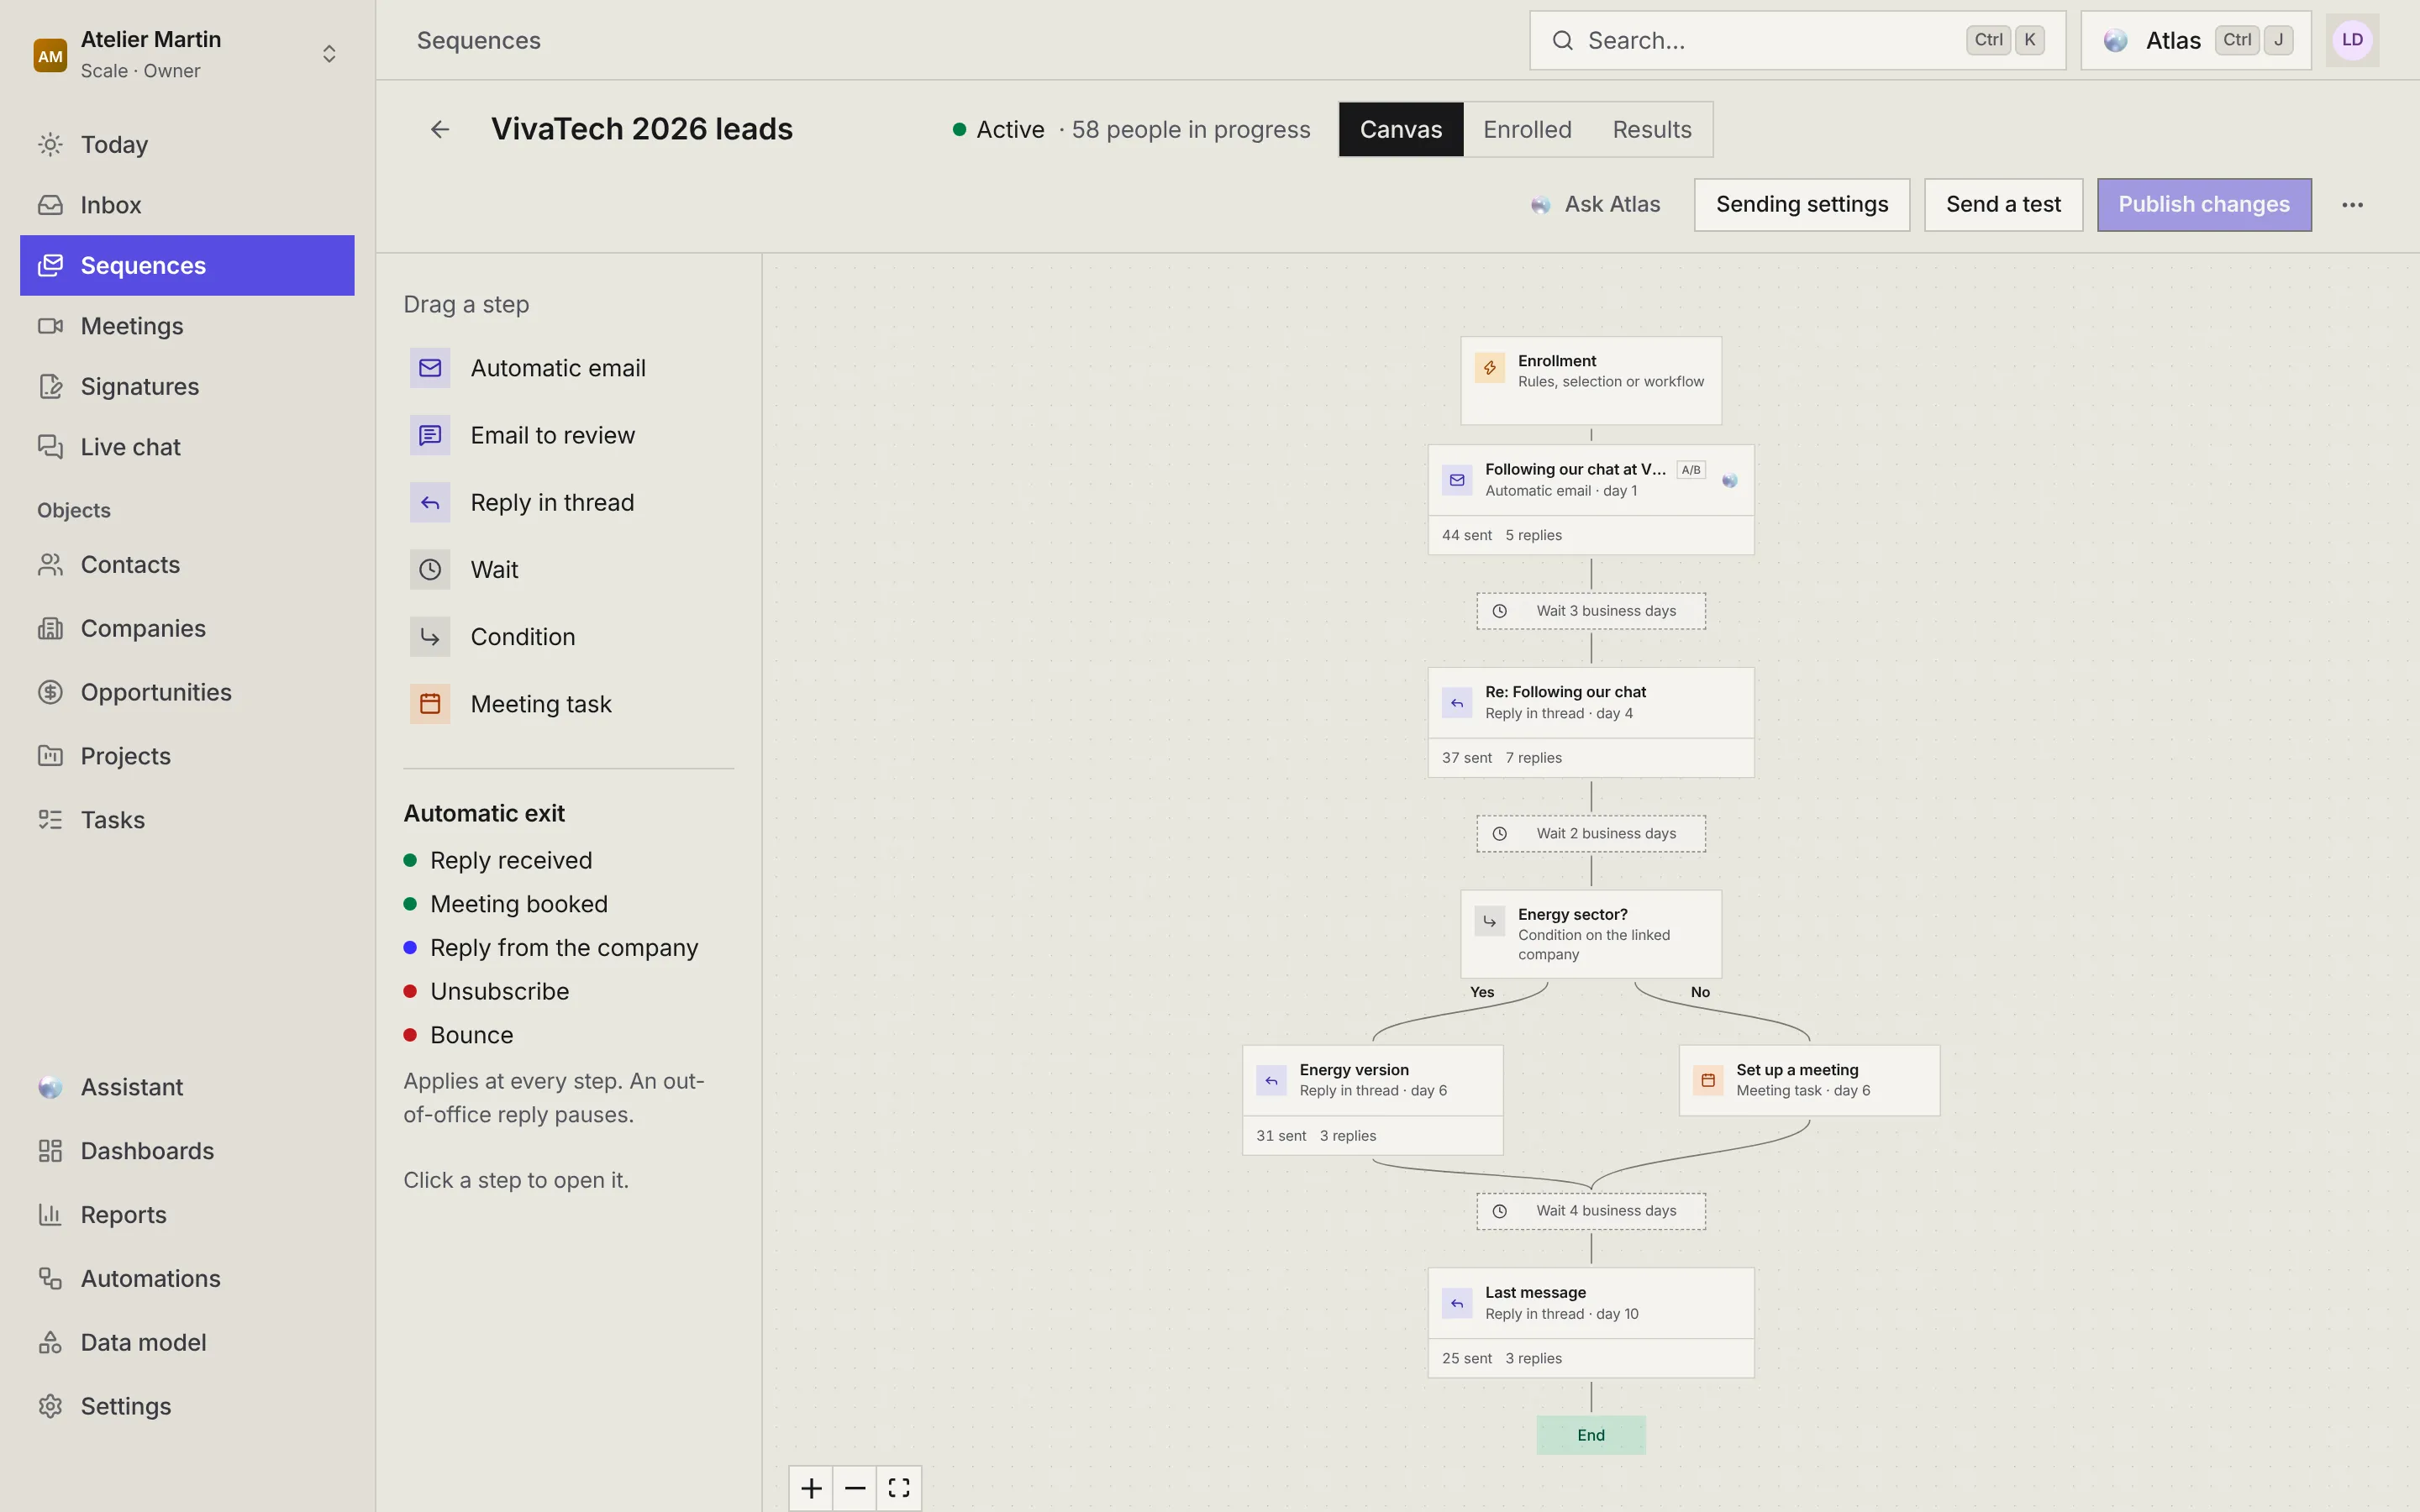2420x1512 pixels.
Task: Go to Opportunities in the sidebar
Action: click(187, 692)
